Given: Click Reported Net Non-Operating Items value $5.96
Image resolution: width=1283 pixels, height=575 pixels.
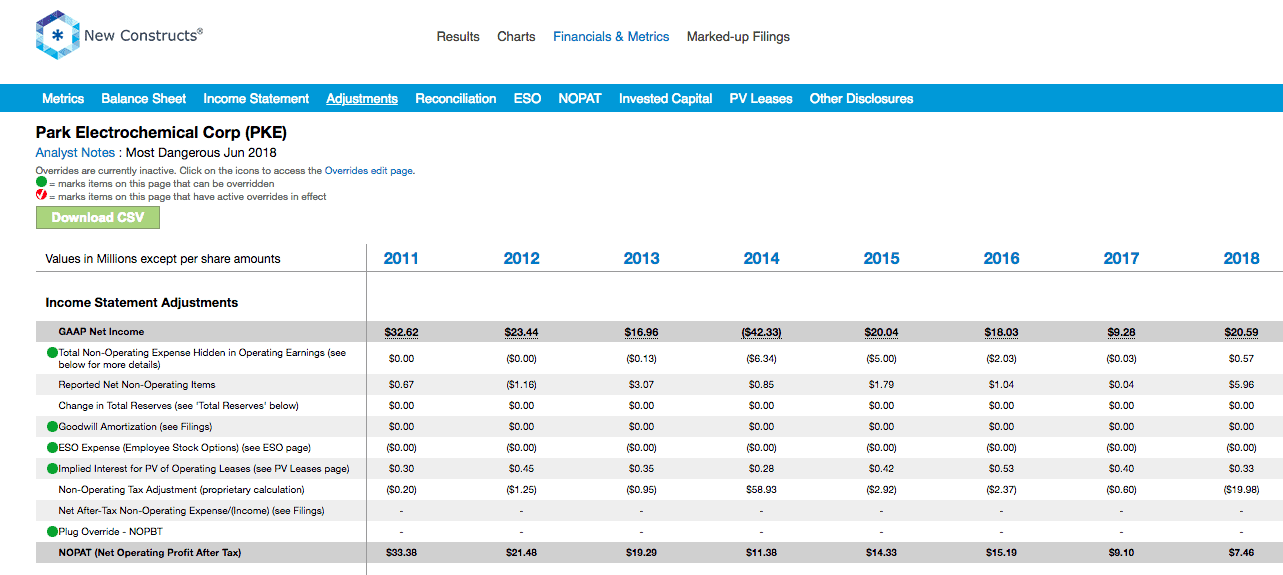Looking at the screenshot, I should pos(1241,385).
